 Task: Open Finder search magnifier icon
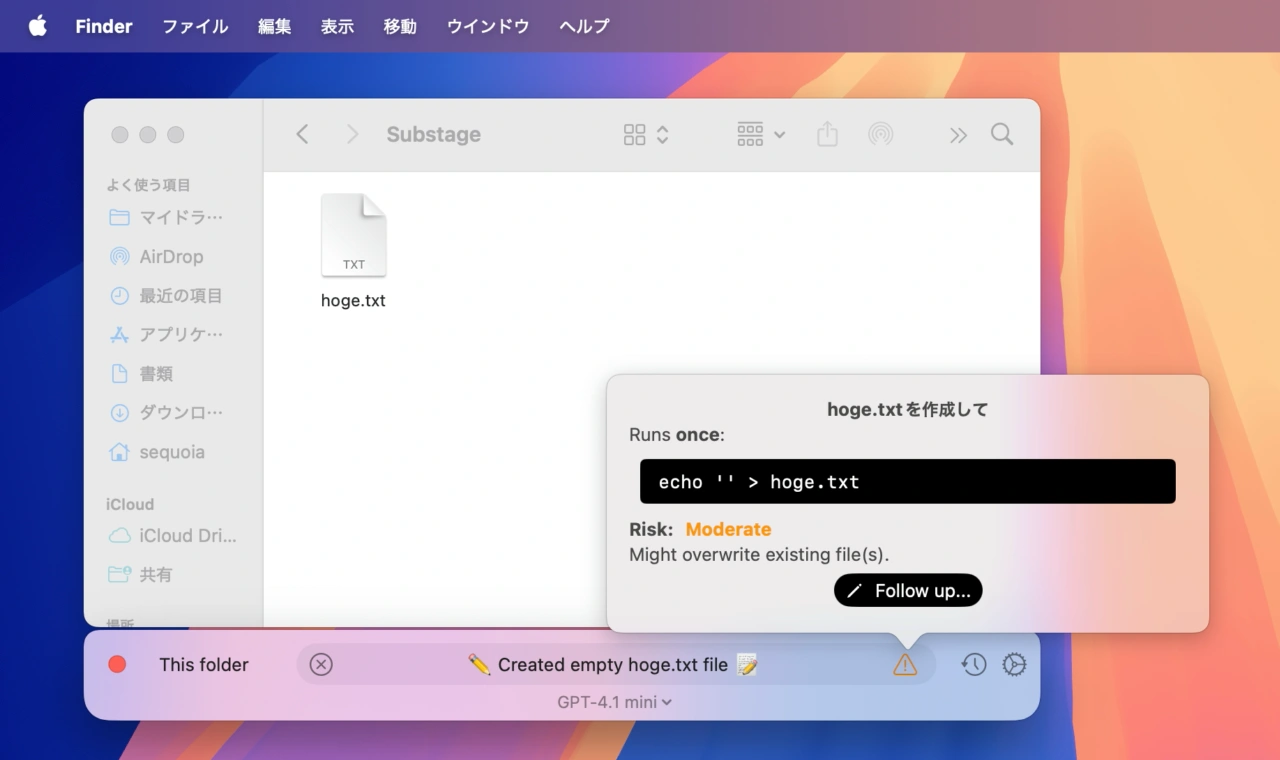(1002, 134)
